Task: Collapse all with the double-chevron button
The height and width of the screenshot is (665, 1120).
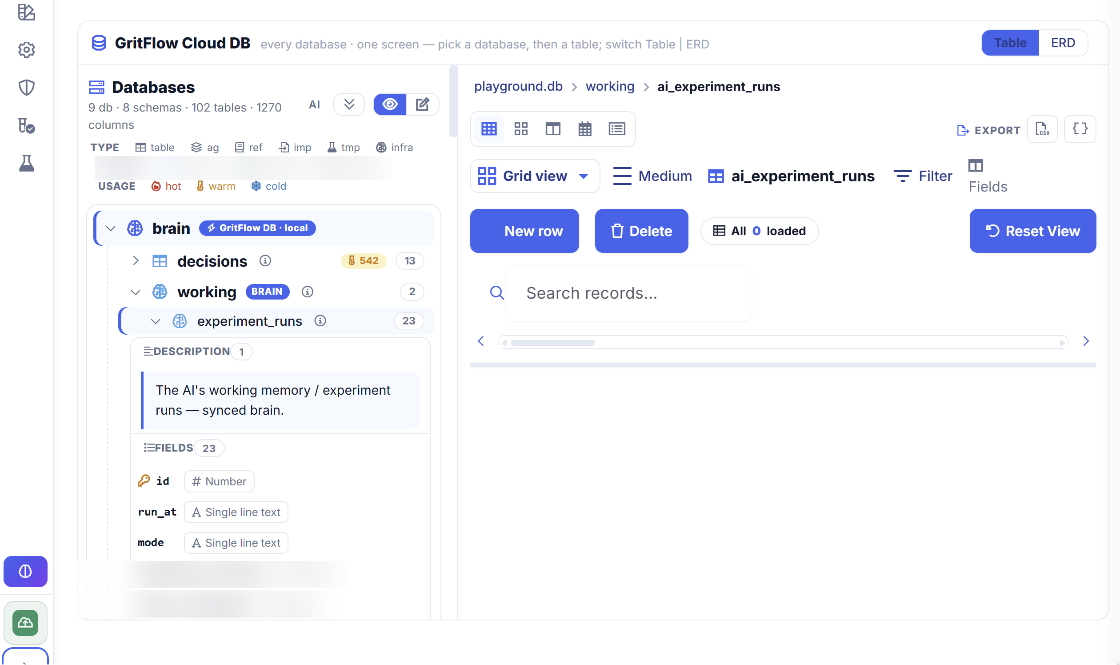Action: point(349,104)
